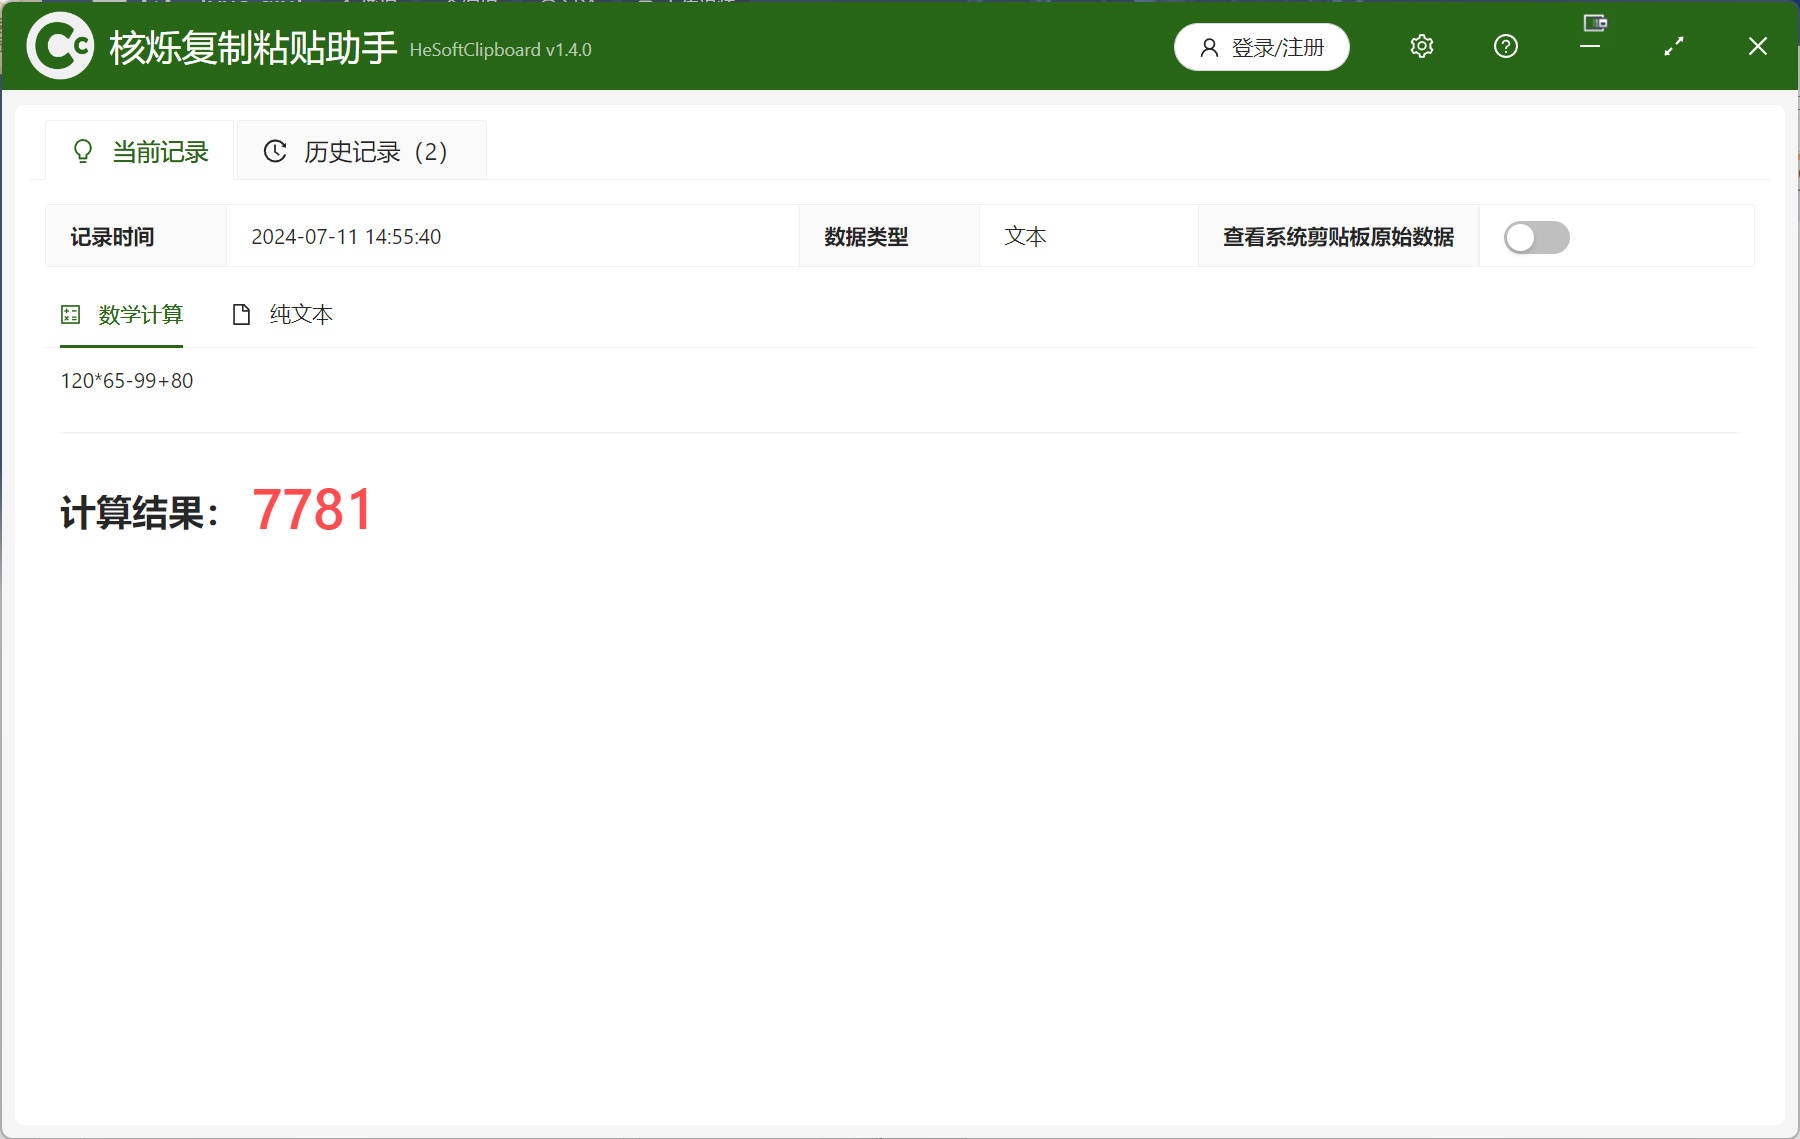Minimize the clipboard assistant window
Image resolution: width=1800 pixels, height=1139 pixels.
point(1590,47)
